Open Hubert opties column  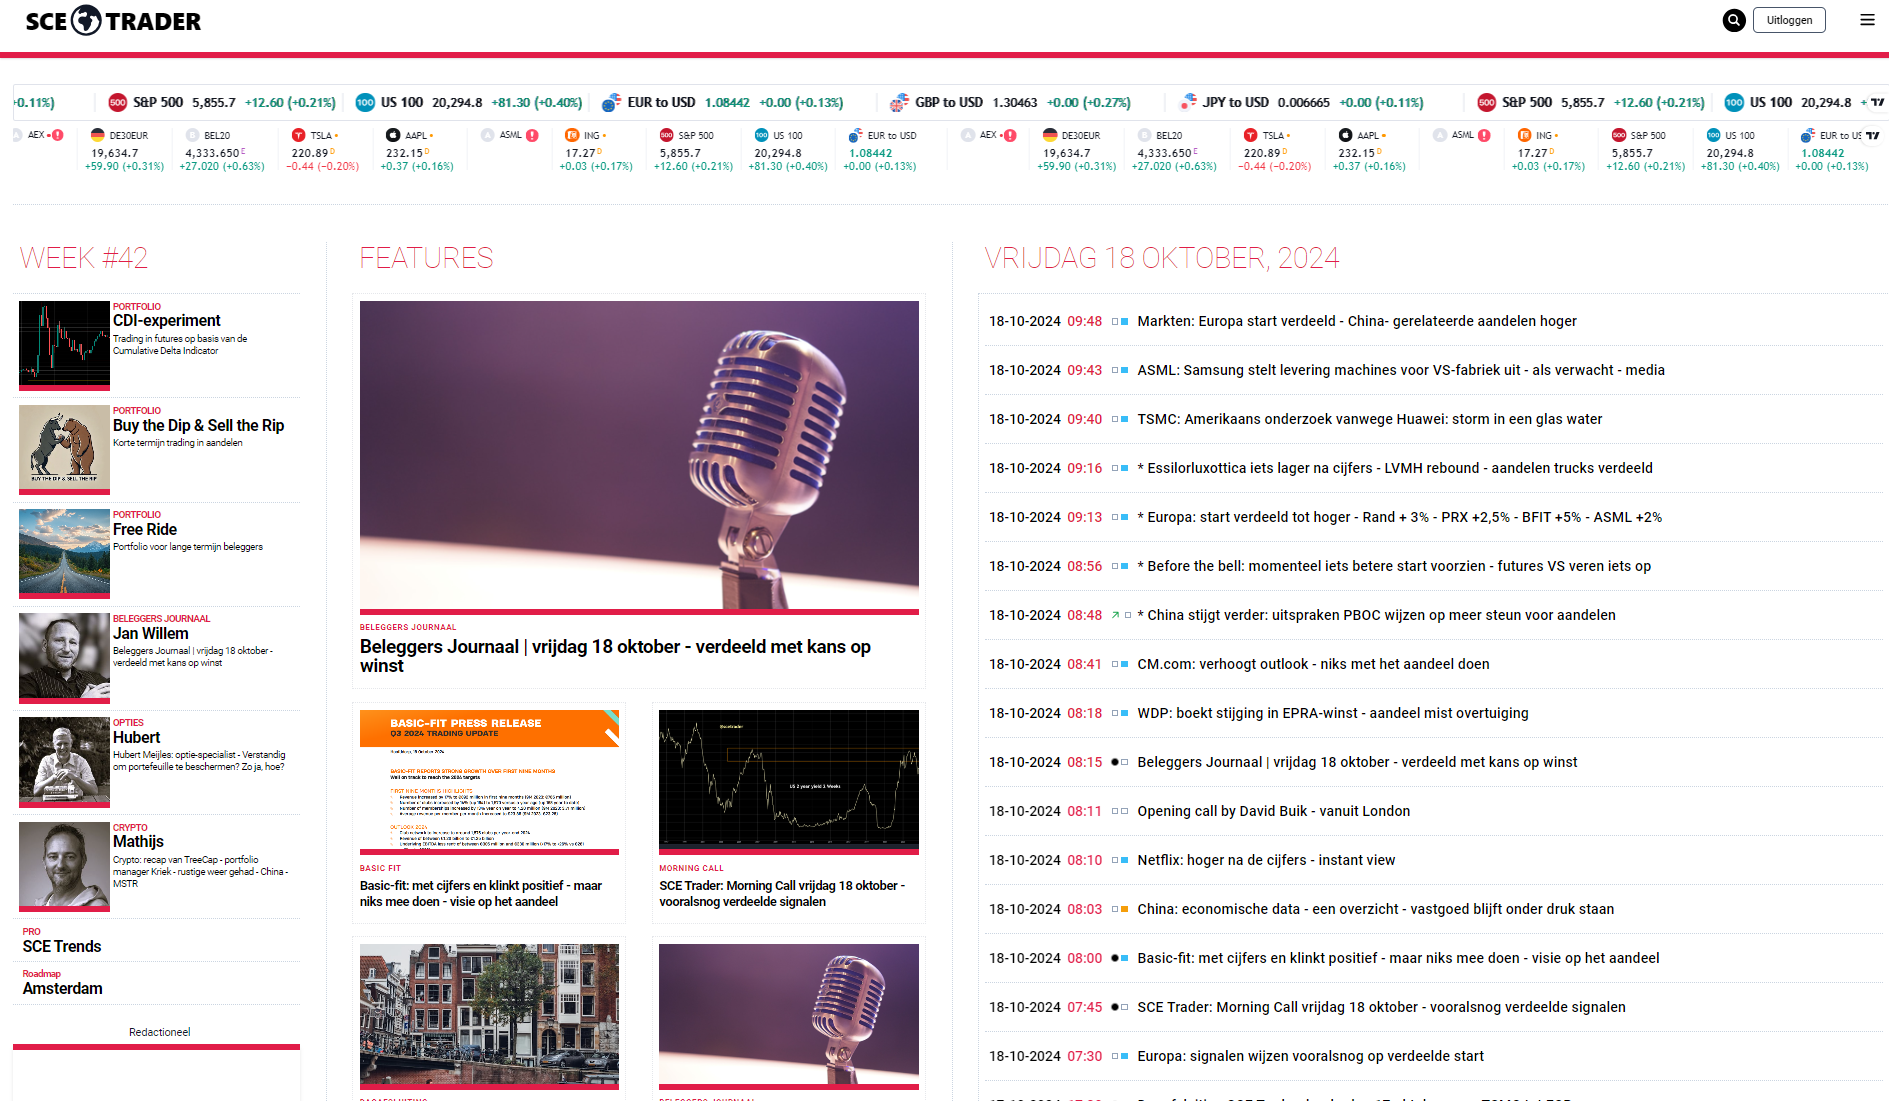(136, 737)
